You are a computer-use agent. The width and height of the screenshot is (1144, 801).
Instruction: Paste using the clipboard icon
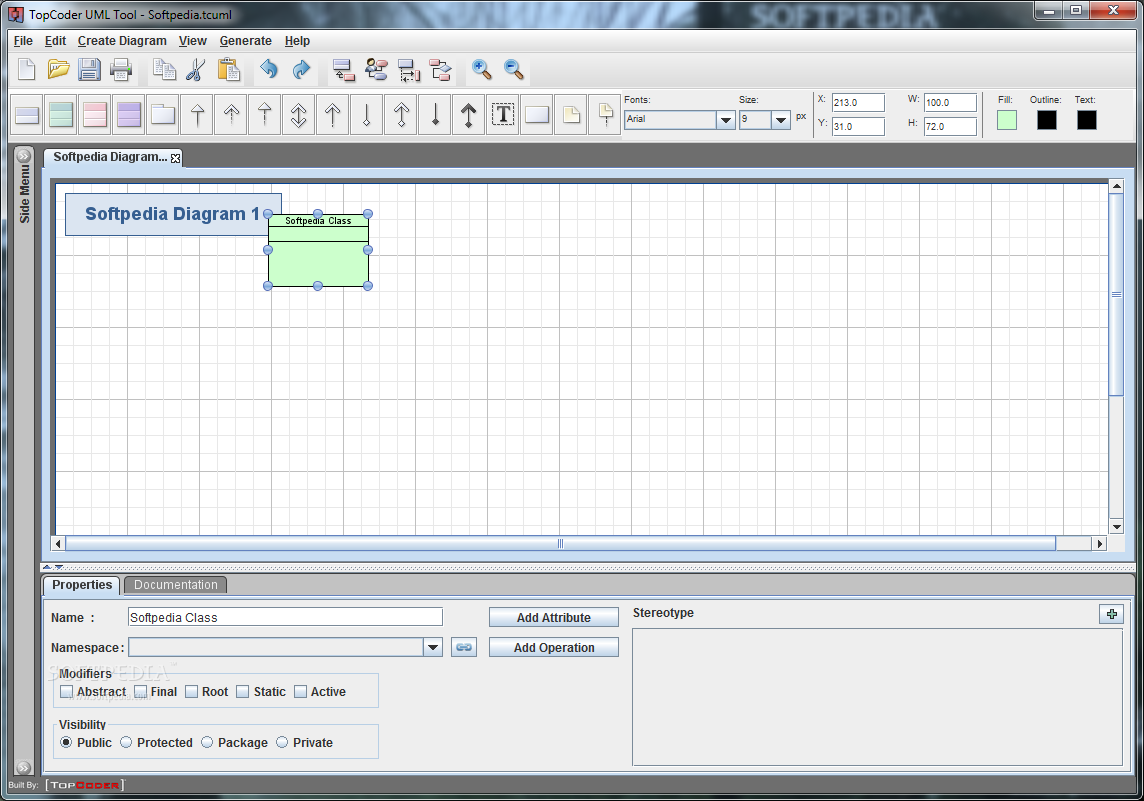coord(228,70)
